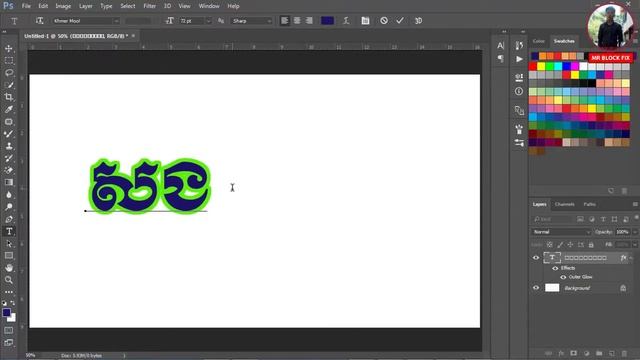Click the 50% zoom level field in status bar
This screenshot has height=360, width=640.
[x=31, y=356]
